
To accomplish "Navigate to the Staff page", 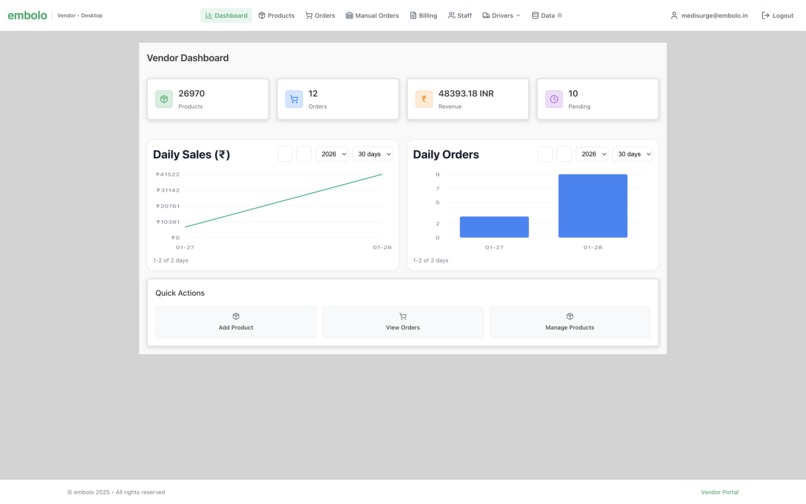I will 460,15.
